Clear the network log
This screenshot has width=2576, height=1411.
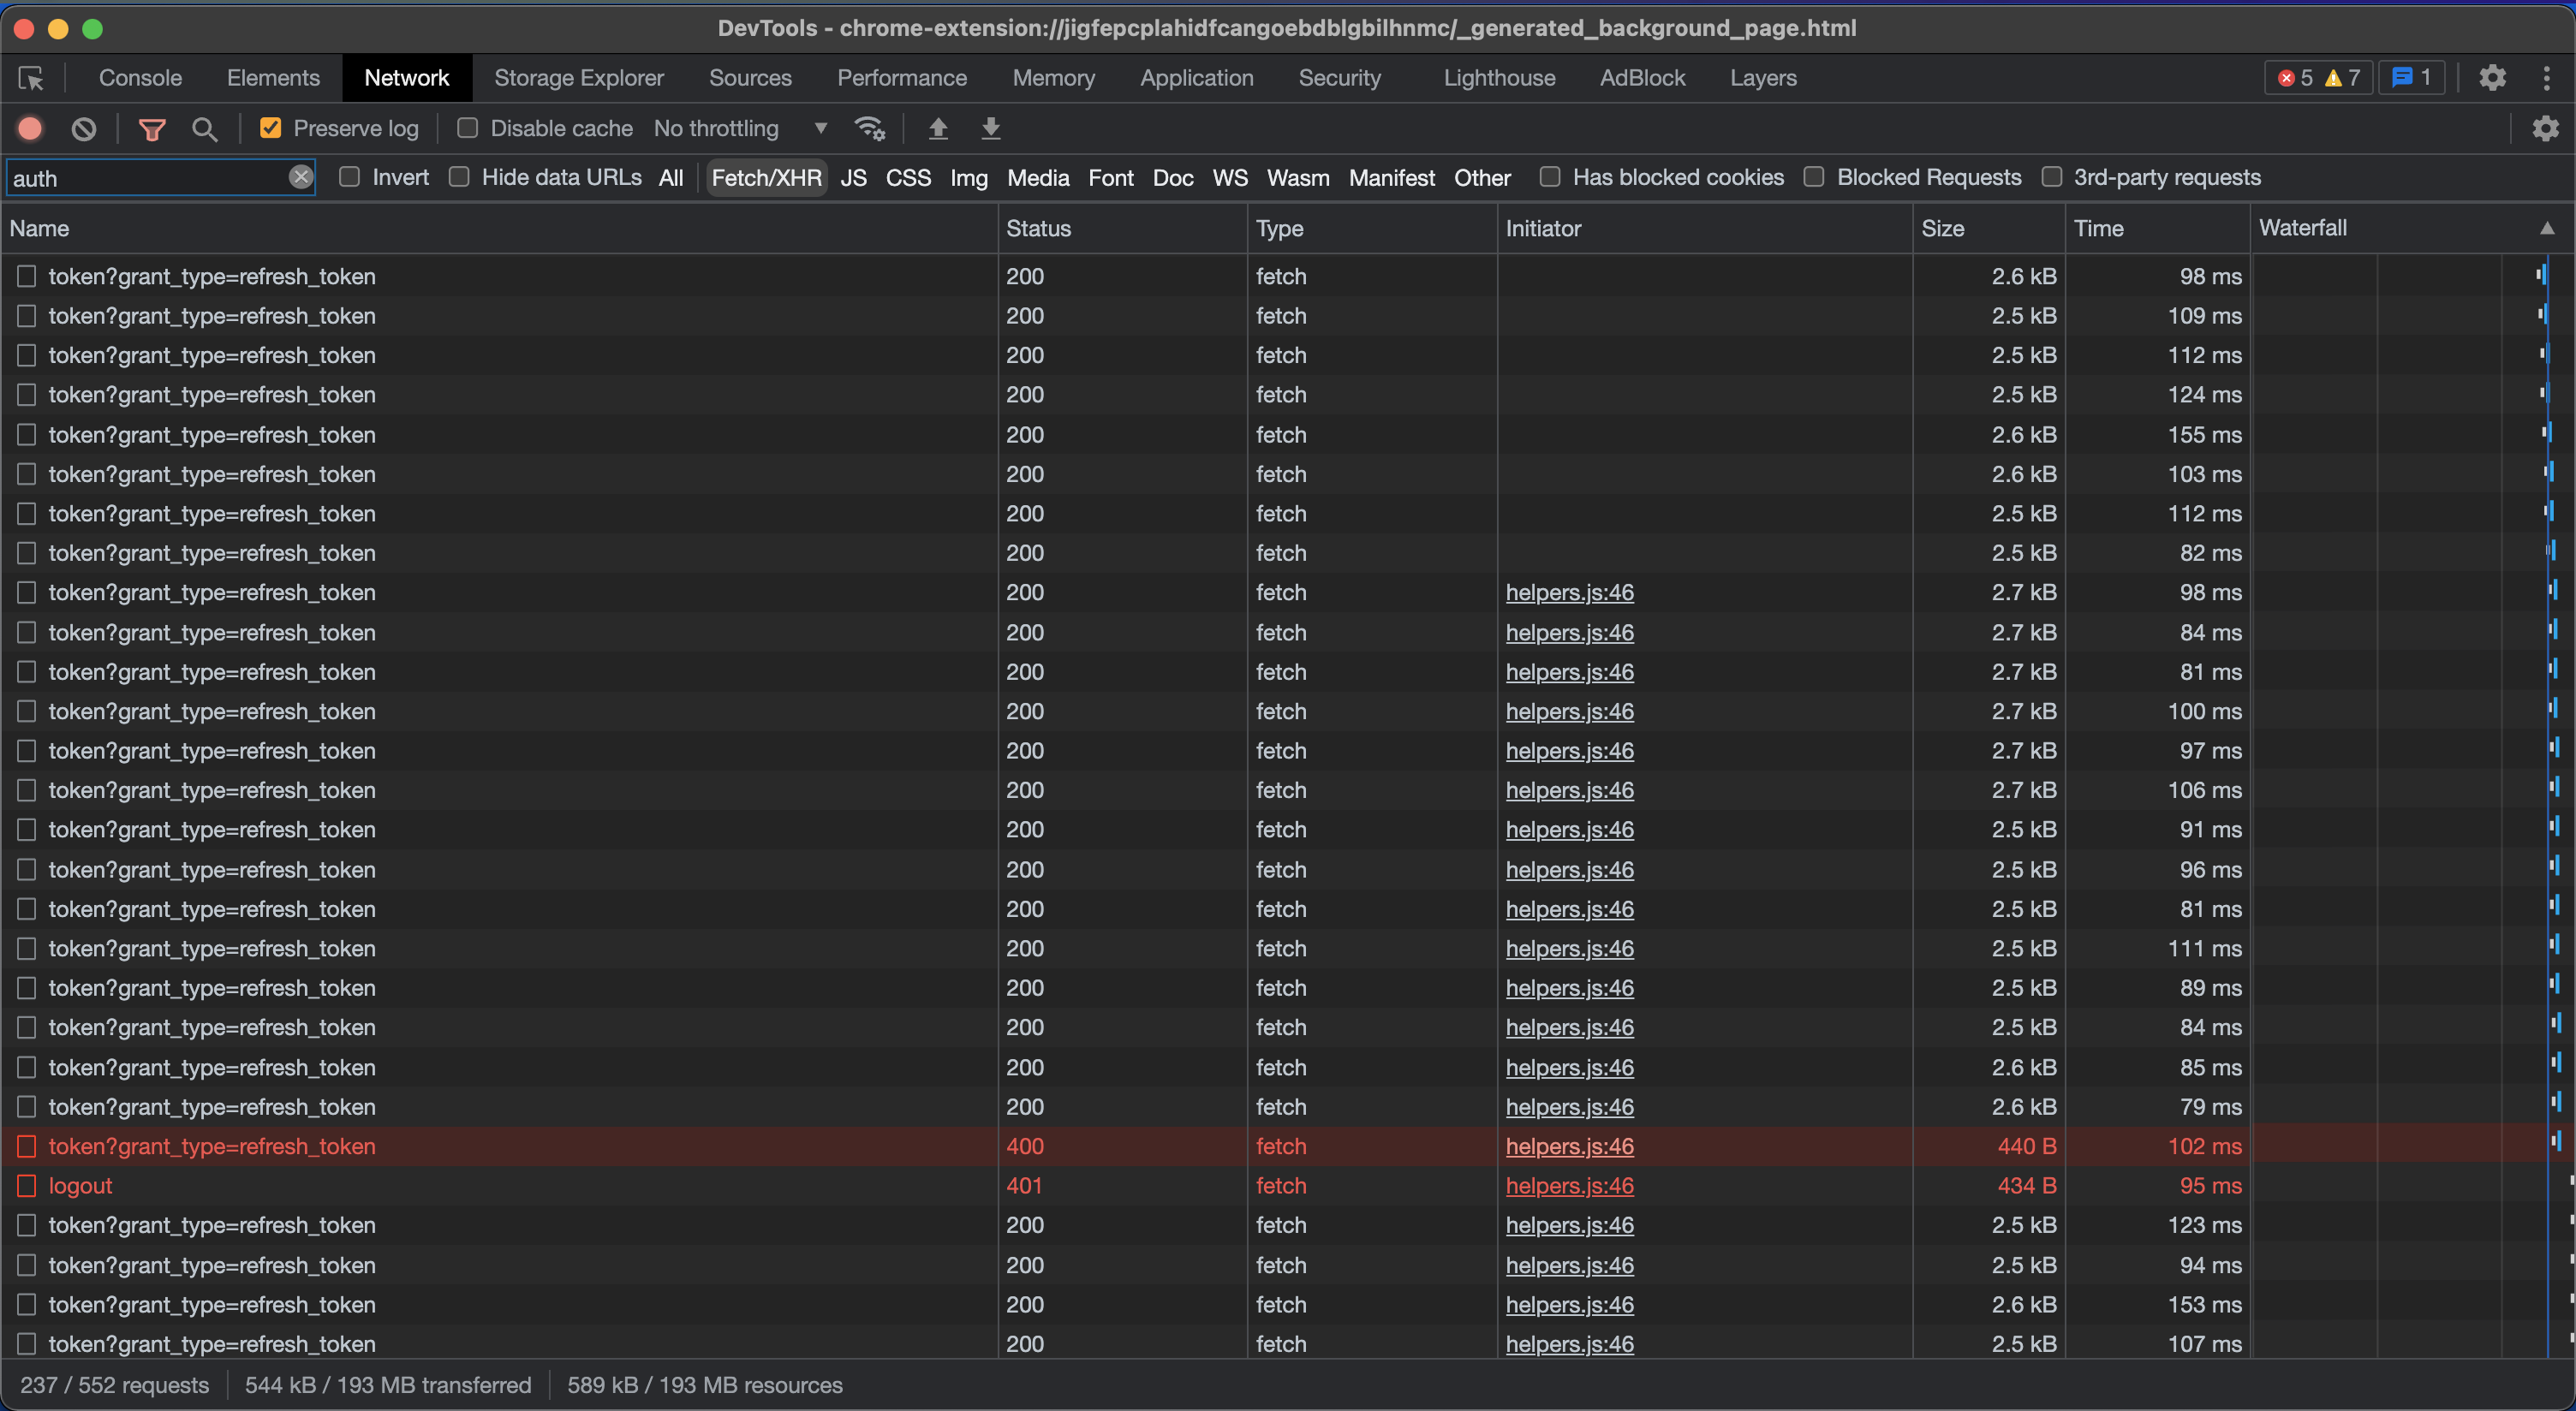[x=84, y=128]
